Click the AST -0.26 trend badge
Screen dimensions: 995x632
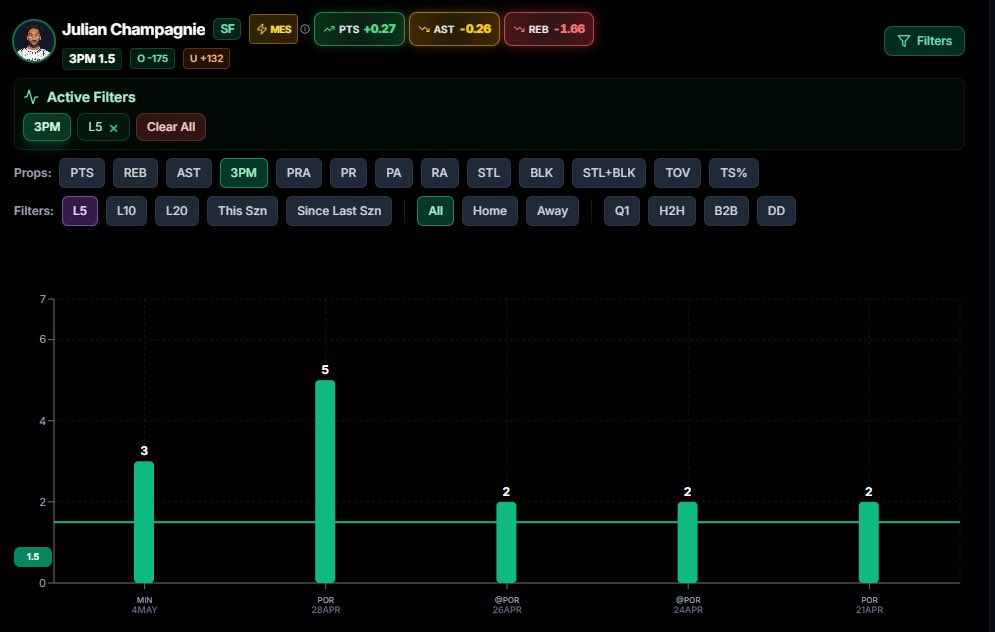tap(454, 29)
